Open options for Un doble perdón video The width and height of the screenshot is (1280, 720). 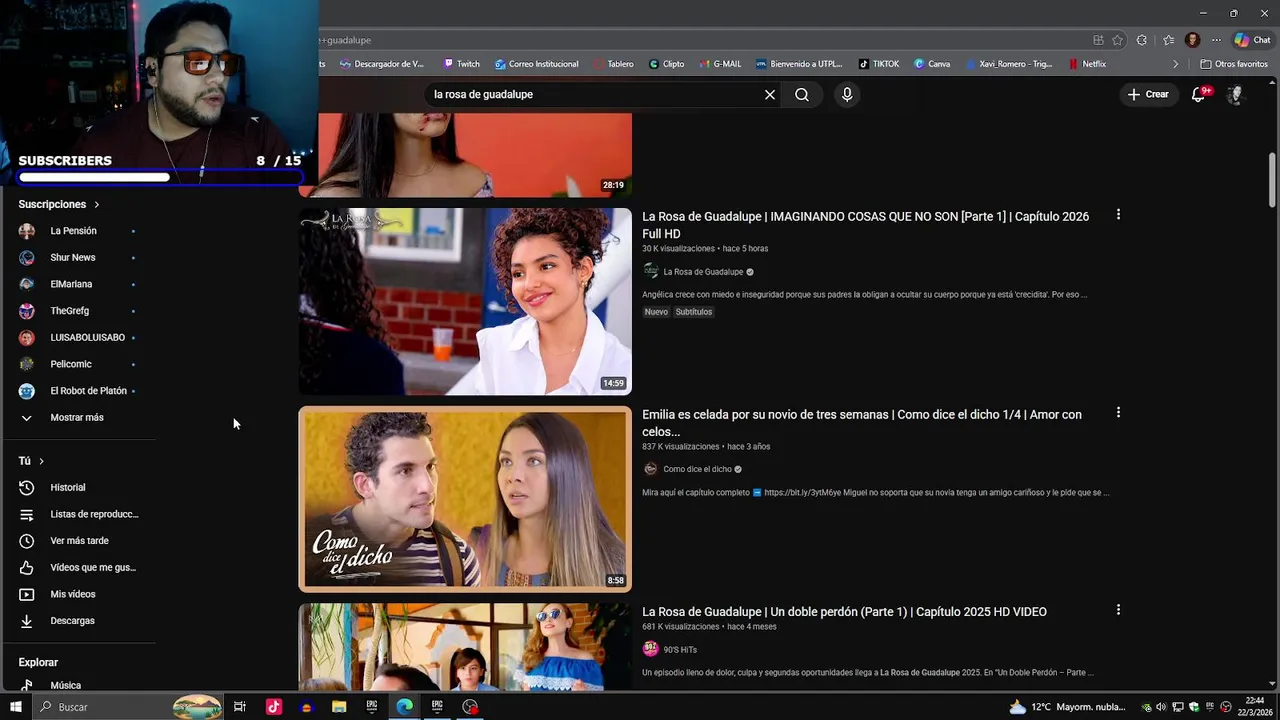point(1118,610)
